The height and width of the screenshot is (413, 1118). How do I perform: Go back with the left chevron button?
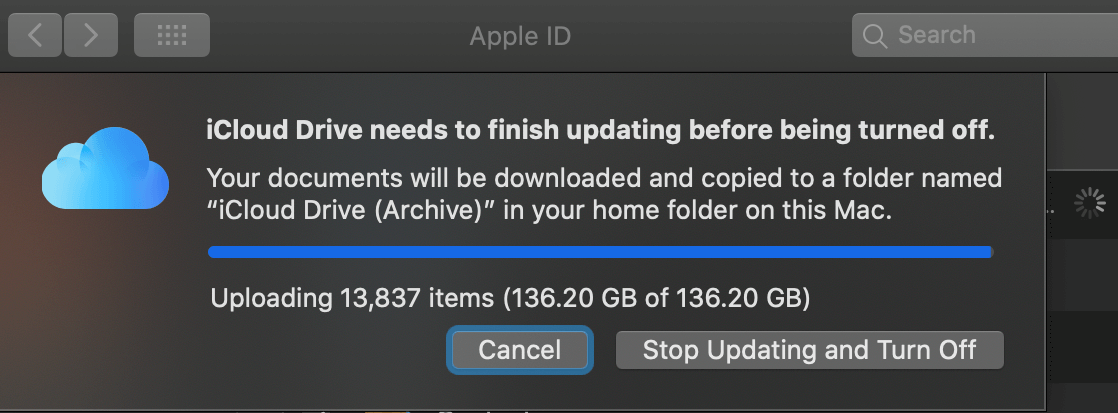[x=36, y=36]
